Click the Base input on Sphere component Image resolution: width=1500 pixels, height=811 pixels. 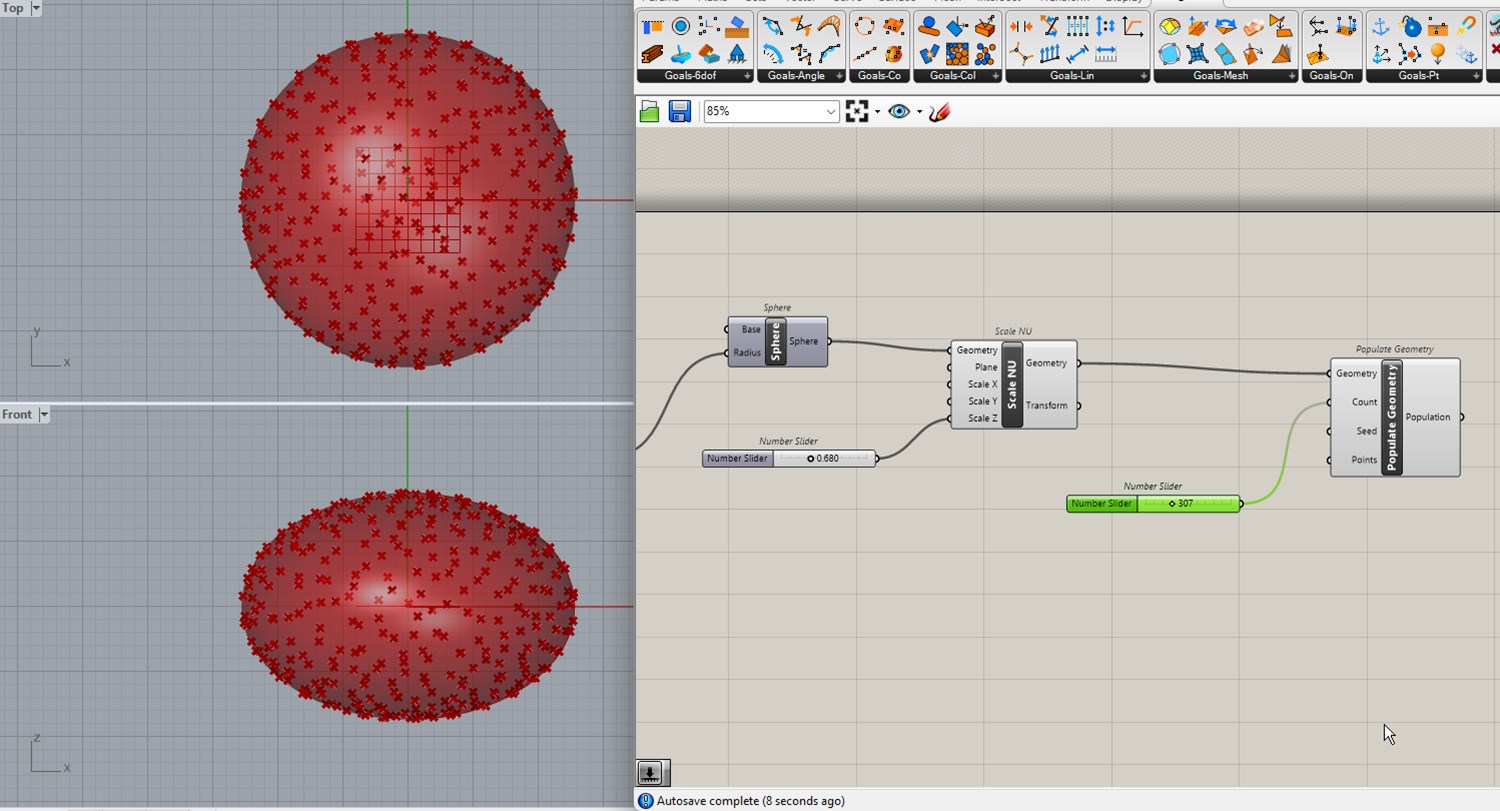tap(751, 330)
